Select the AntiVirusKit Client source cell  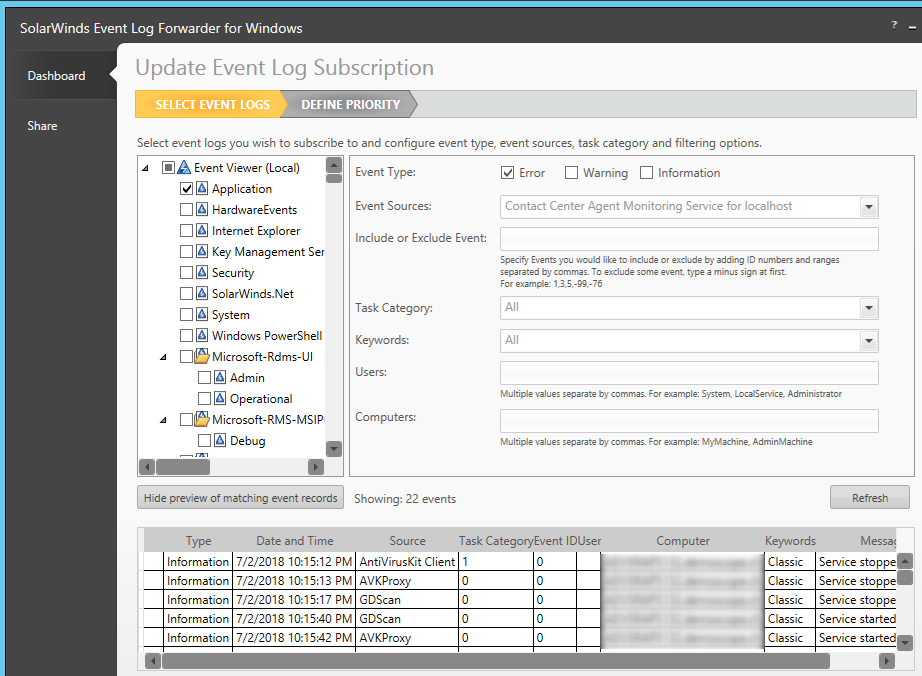click(x=407, y=562)
